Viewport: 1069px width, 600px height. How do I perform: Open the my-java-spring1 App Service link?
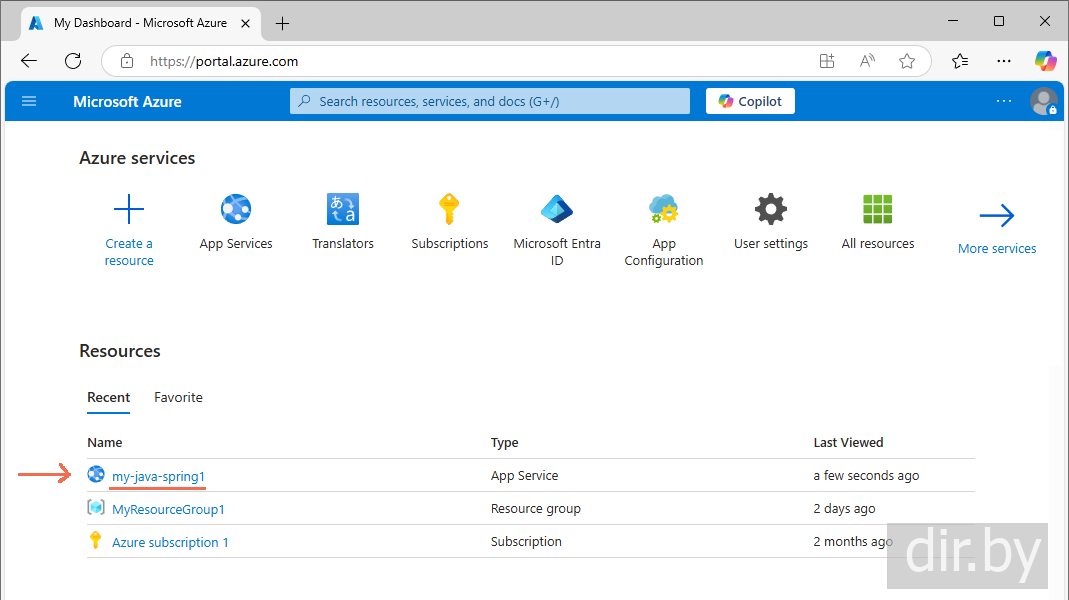click(x=158, y=476)
